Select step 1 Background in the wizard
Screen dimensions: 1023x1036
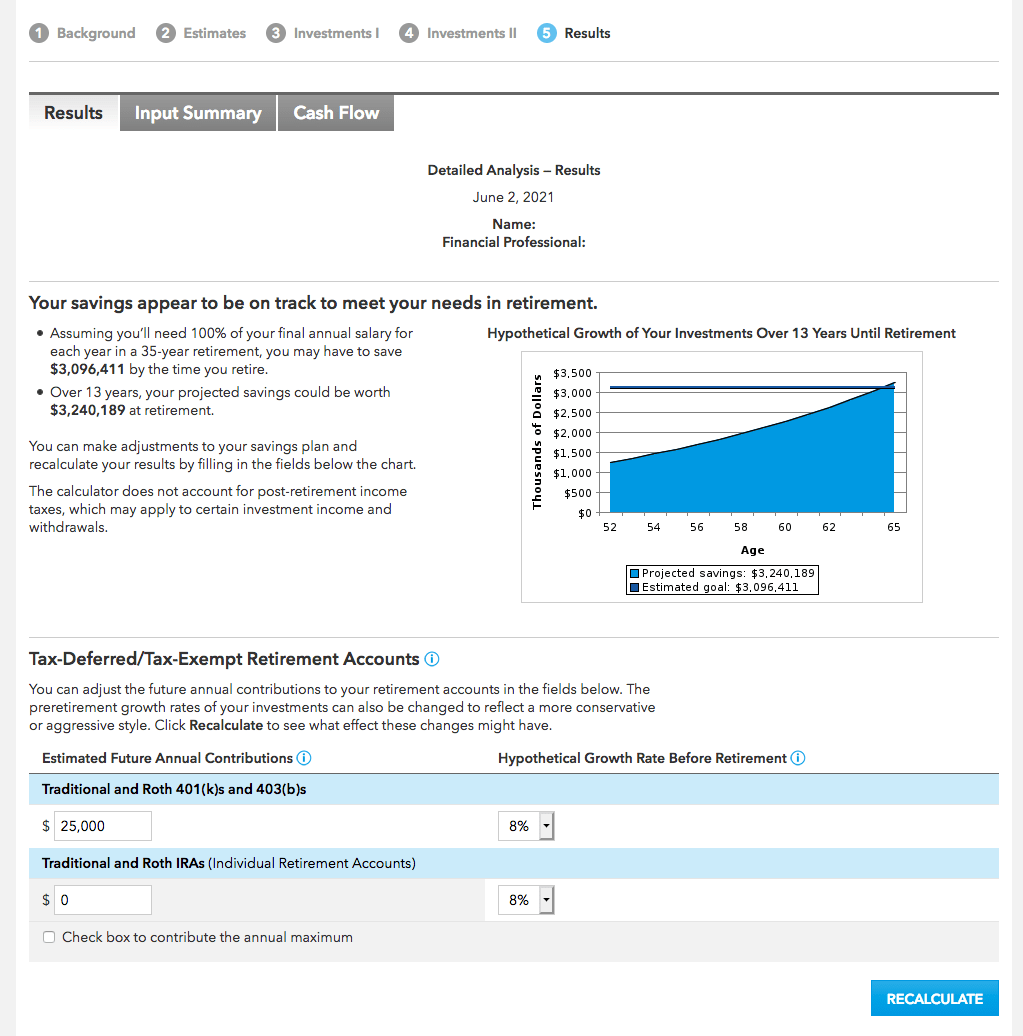coord(39,32)
